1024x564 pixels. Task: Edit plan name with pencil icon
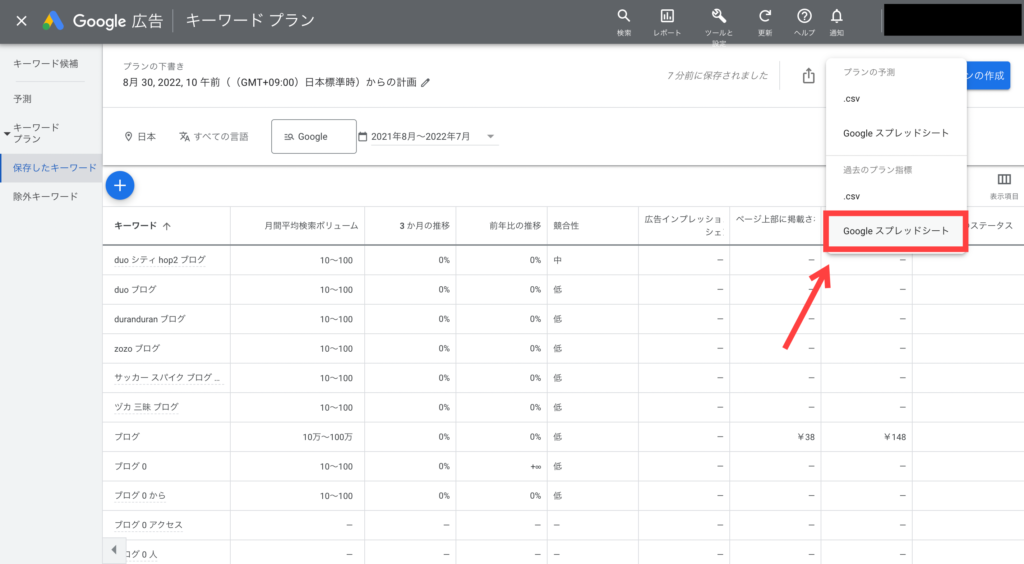(426, 82)
